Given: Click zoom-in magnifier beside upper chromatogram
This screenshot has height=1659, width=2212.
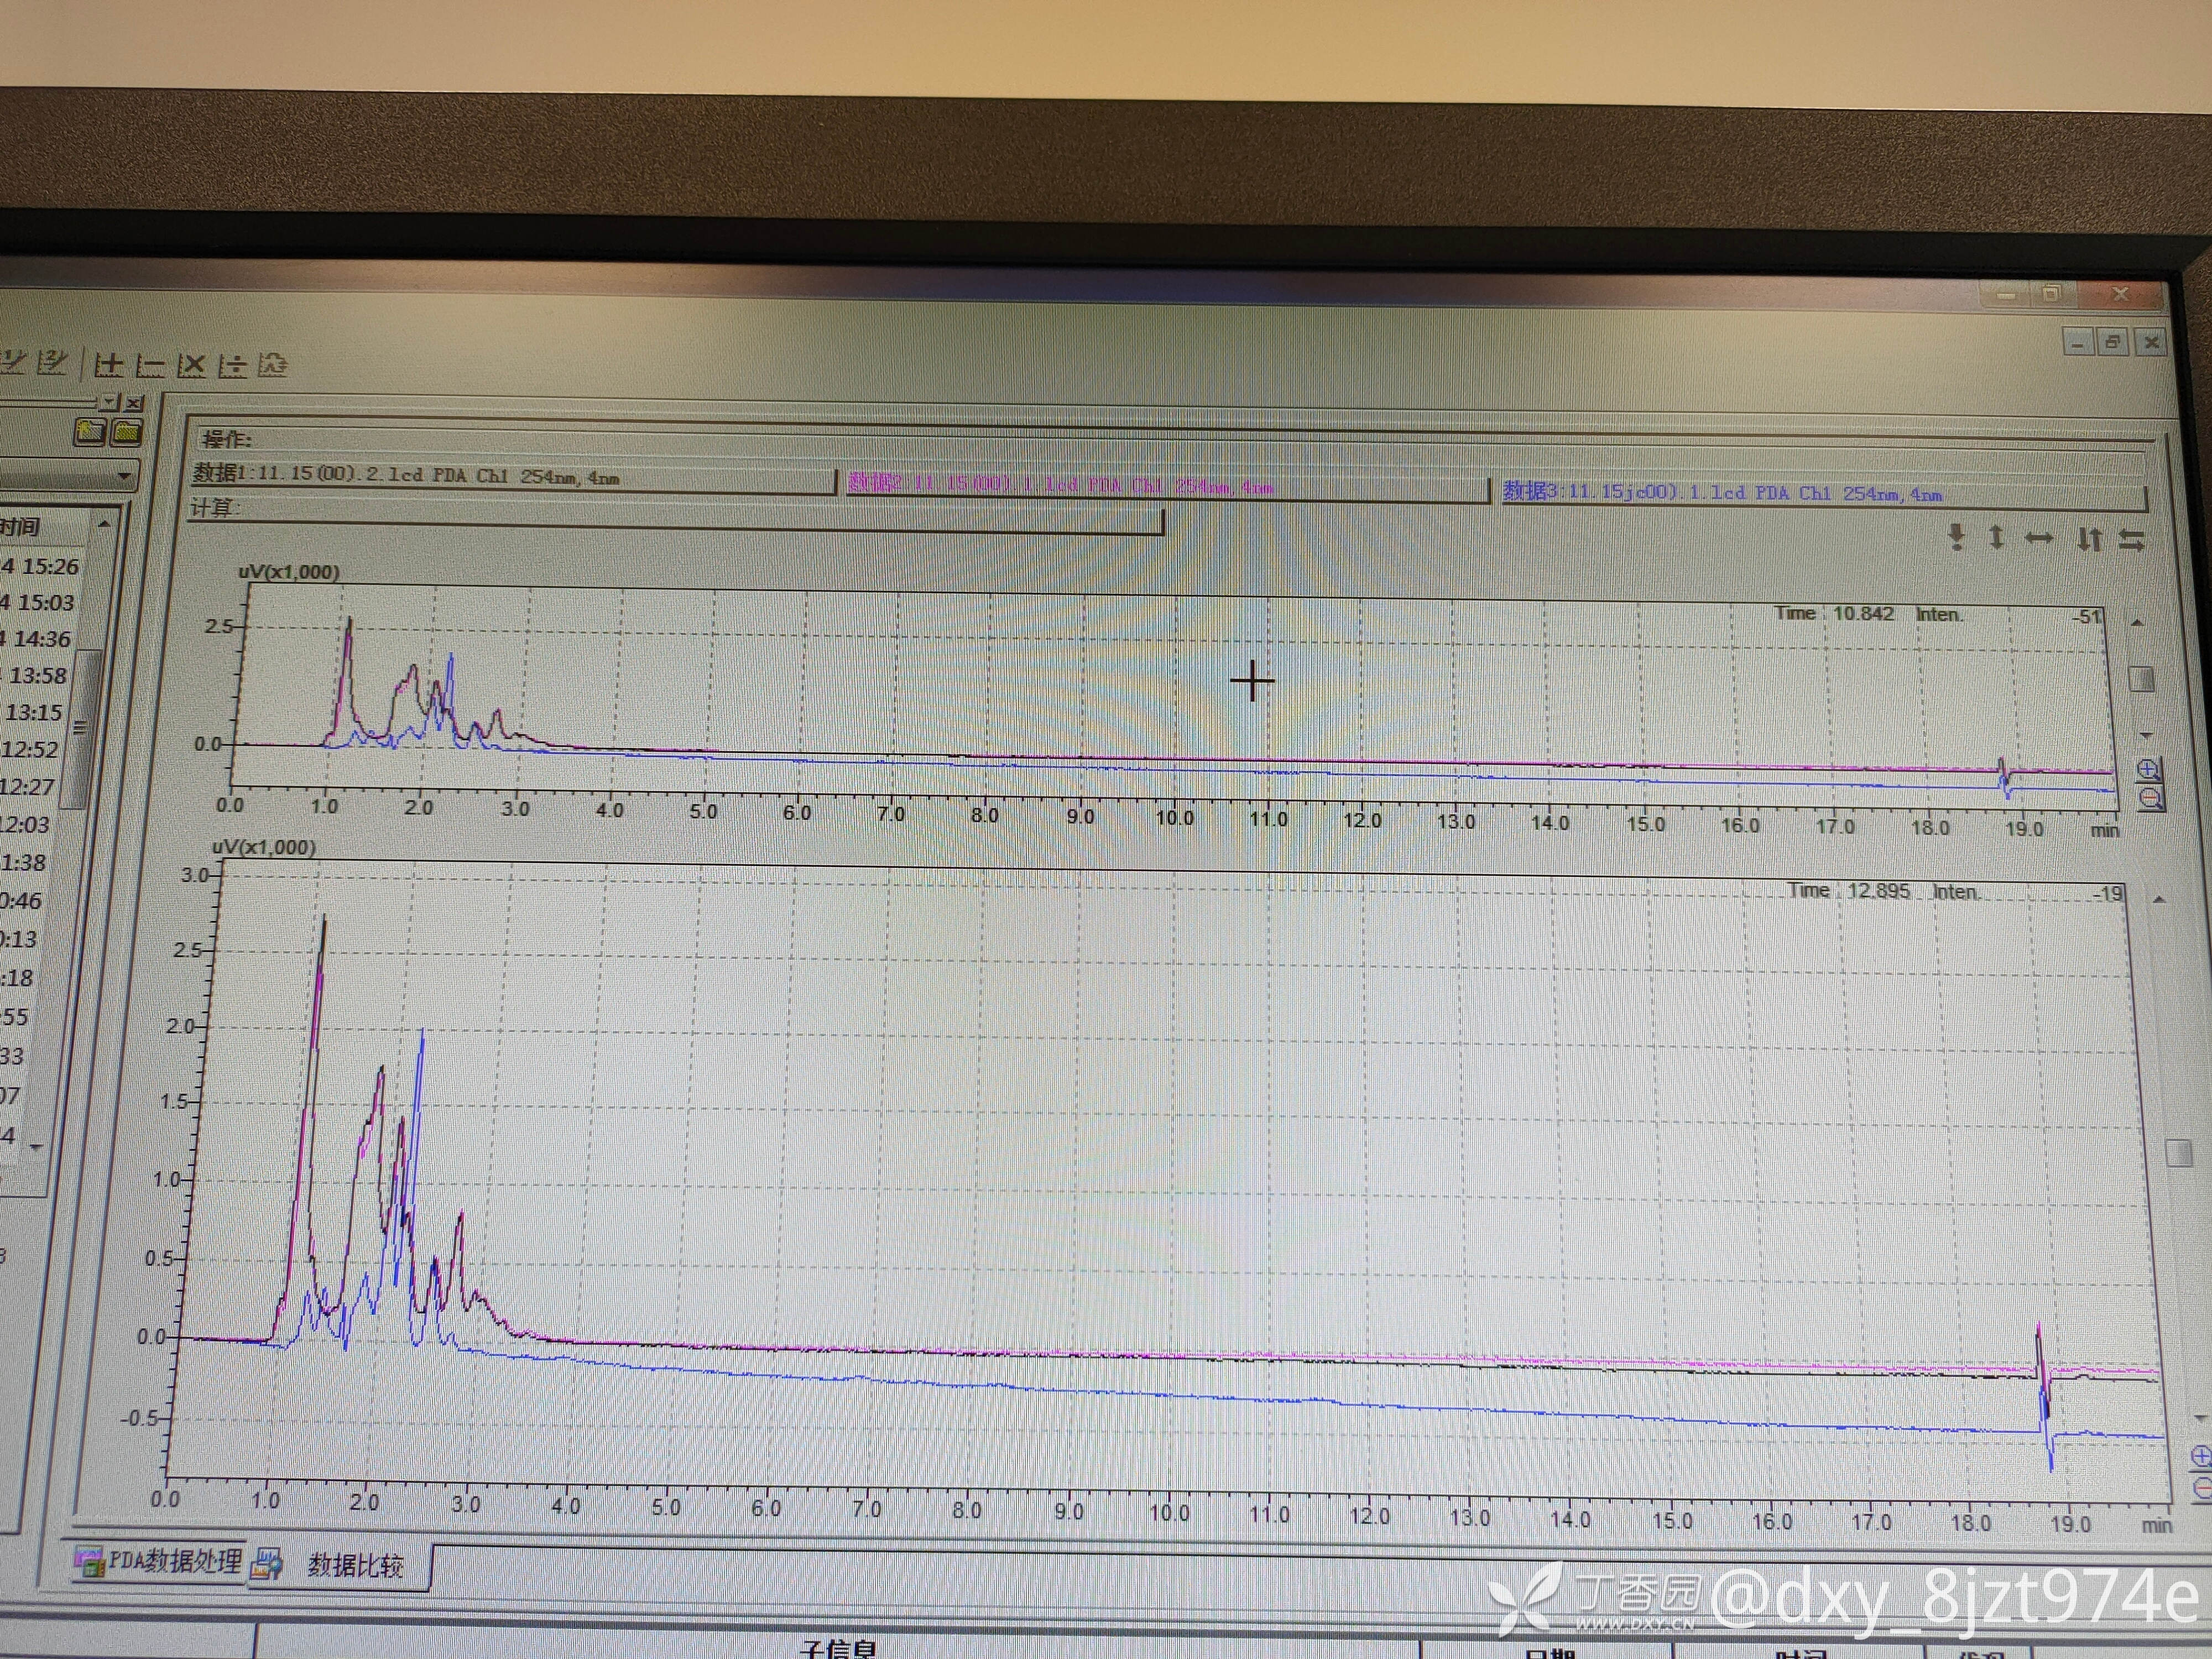Looking at the screenshot, I should [2149, 769].
